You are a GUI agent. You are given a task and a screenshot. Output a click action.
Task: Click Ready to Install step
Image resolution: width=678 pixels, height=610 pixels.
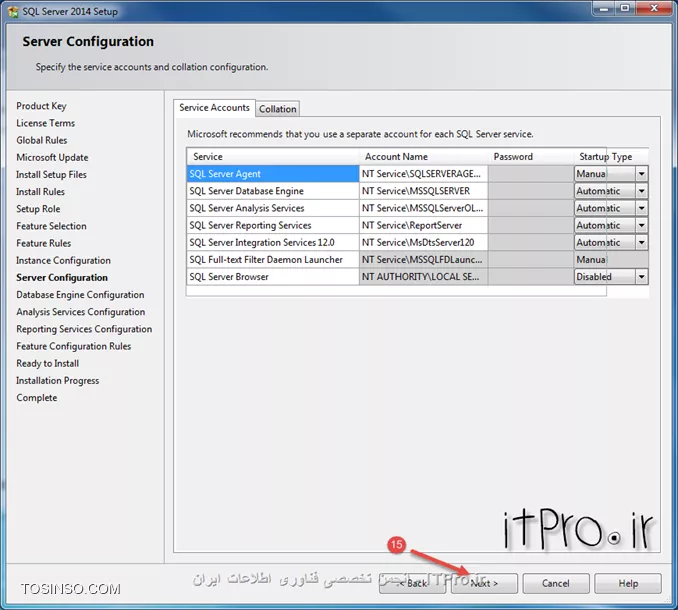pyautogui.click(x=48, y=364)
